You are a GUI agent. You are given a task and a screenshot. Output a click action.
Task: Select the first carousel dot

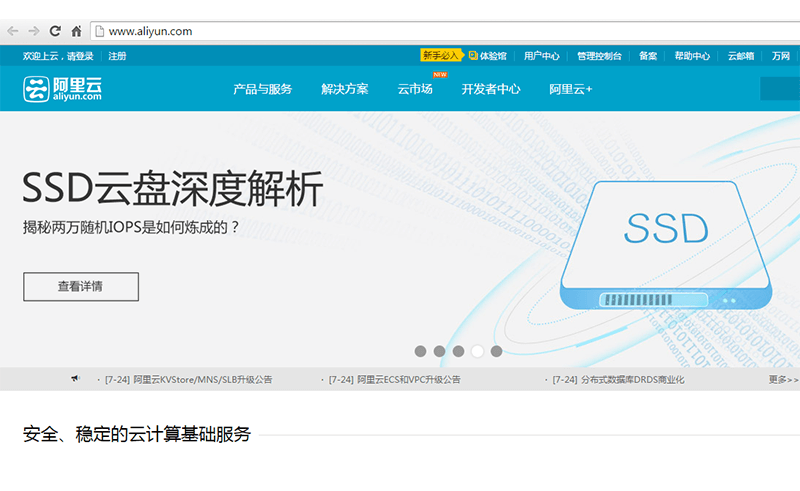click(420, 351)
